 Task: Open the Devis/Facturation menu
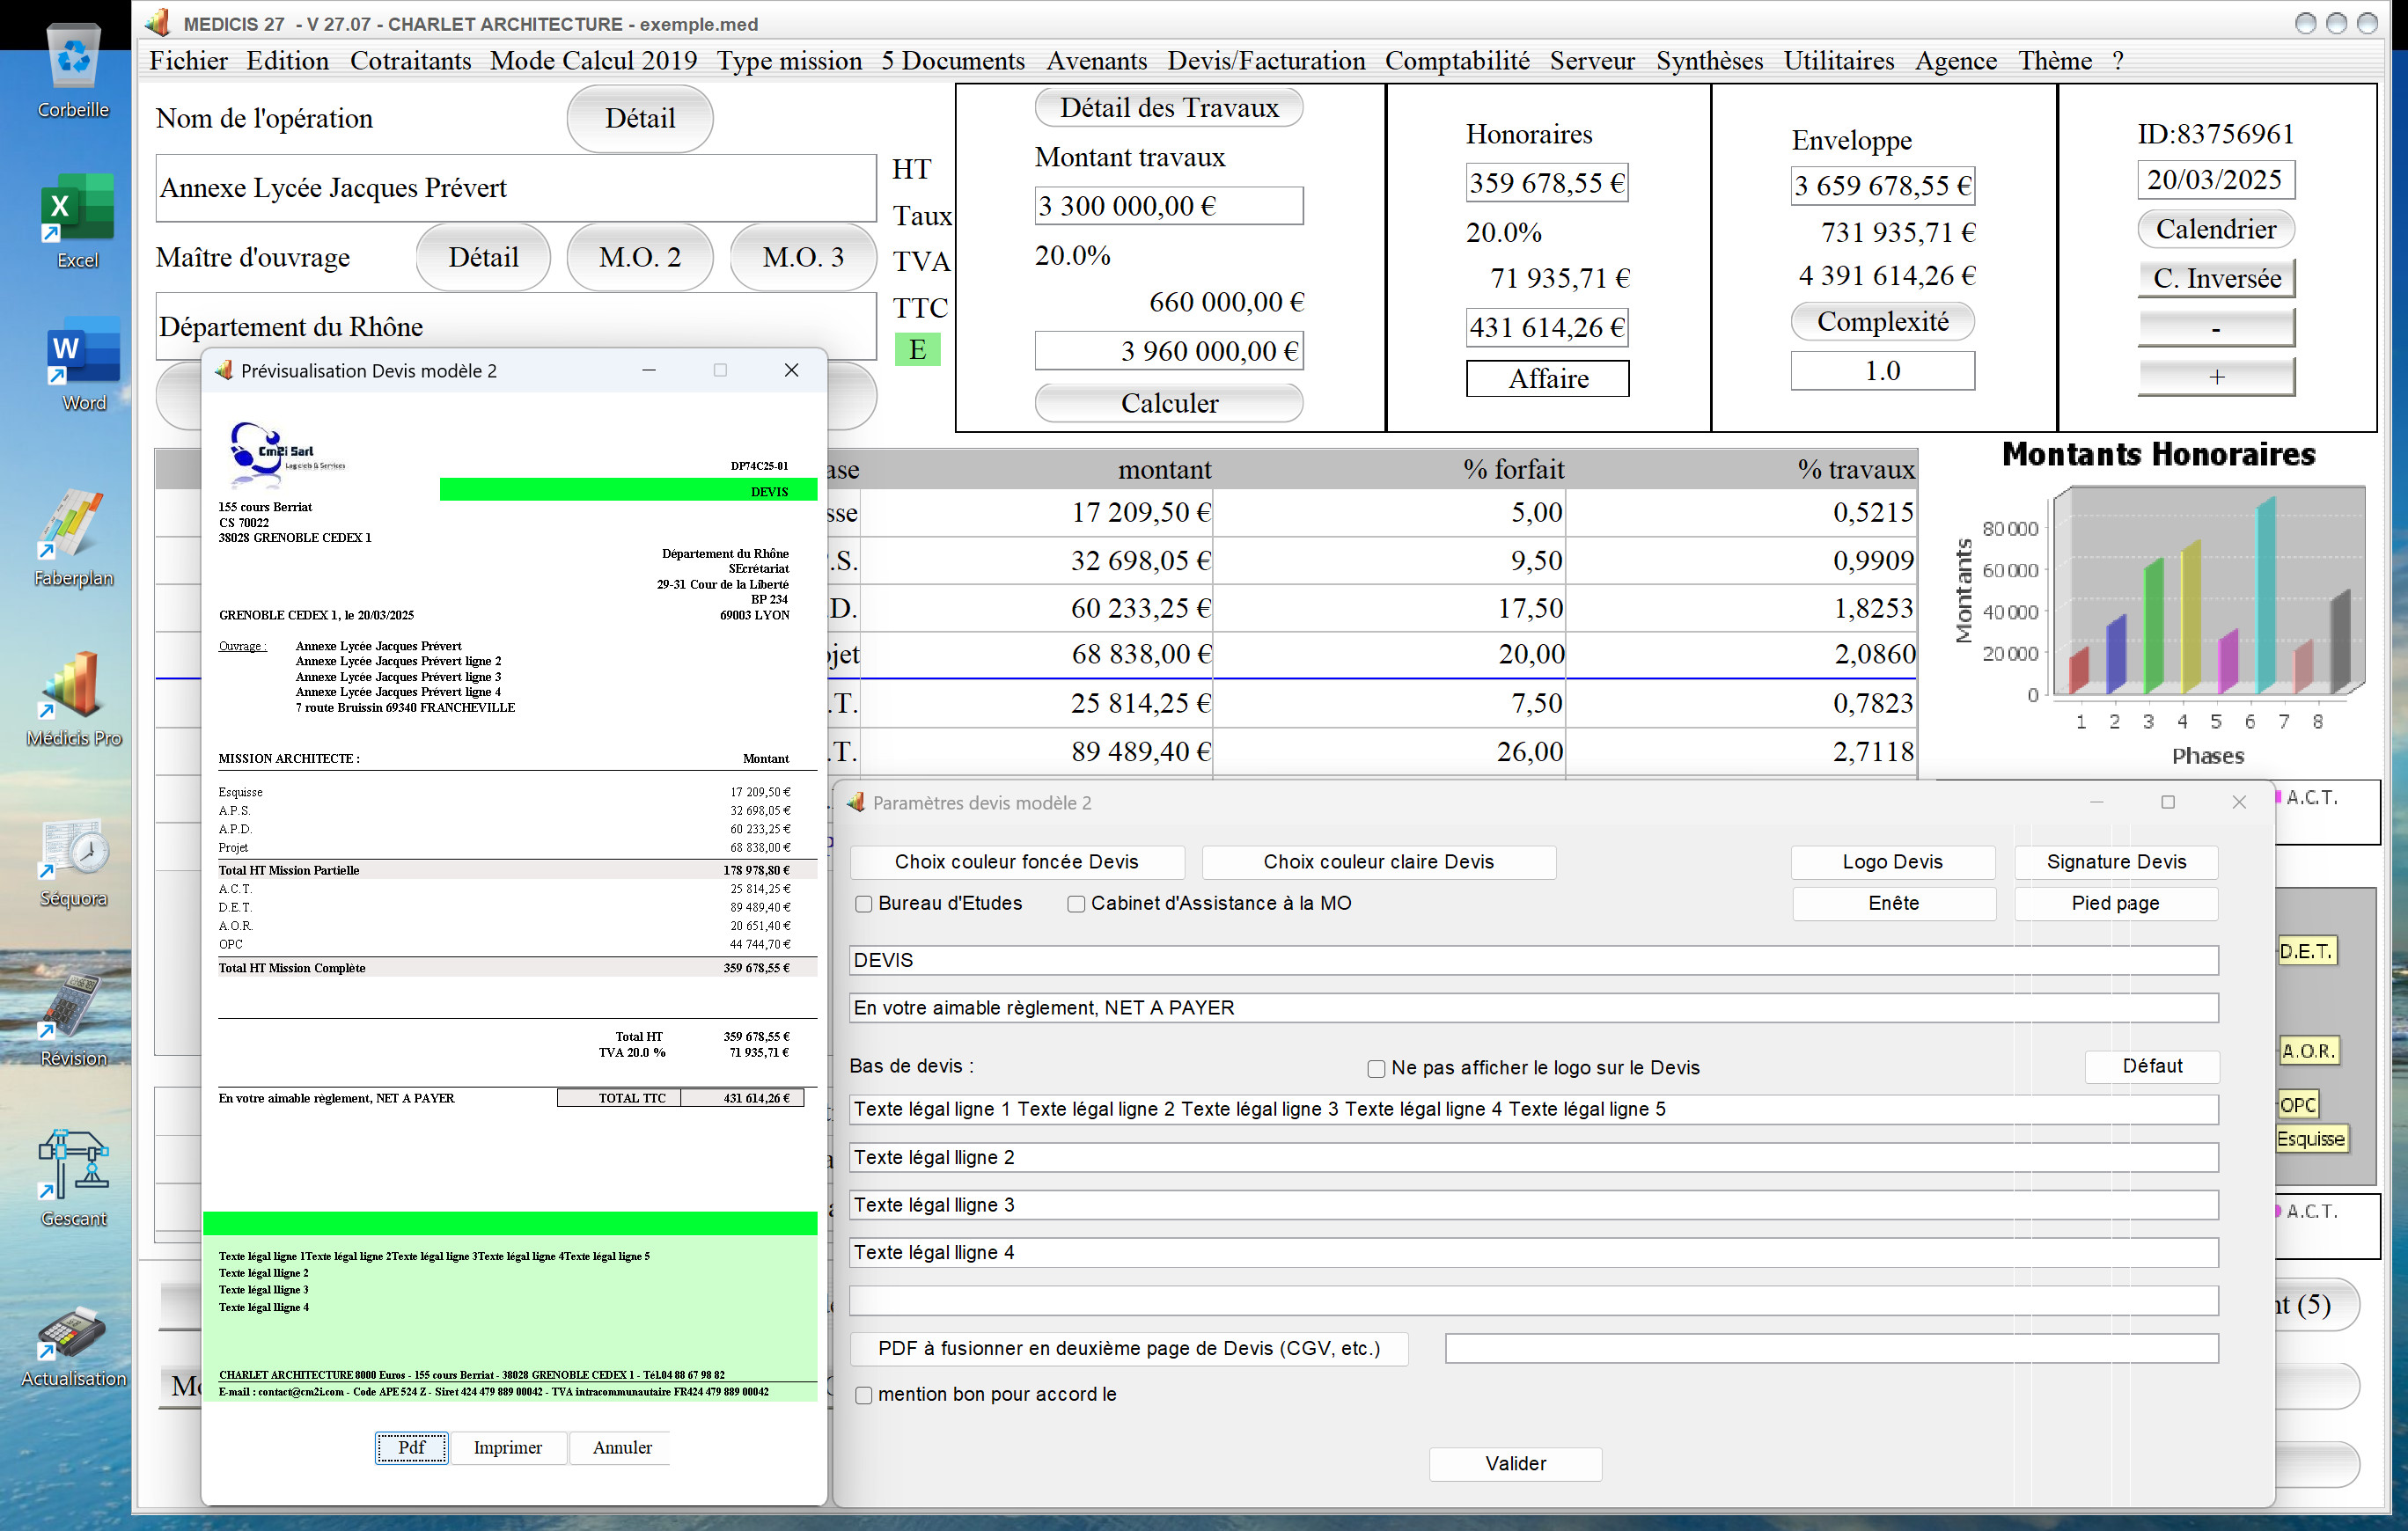(1266, 61)
